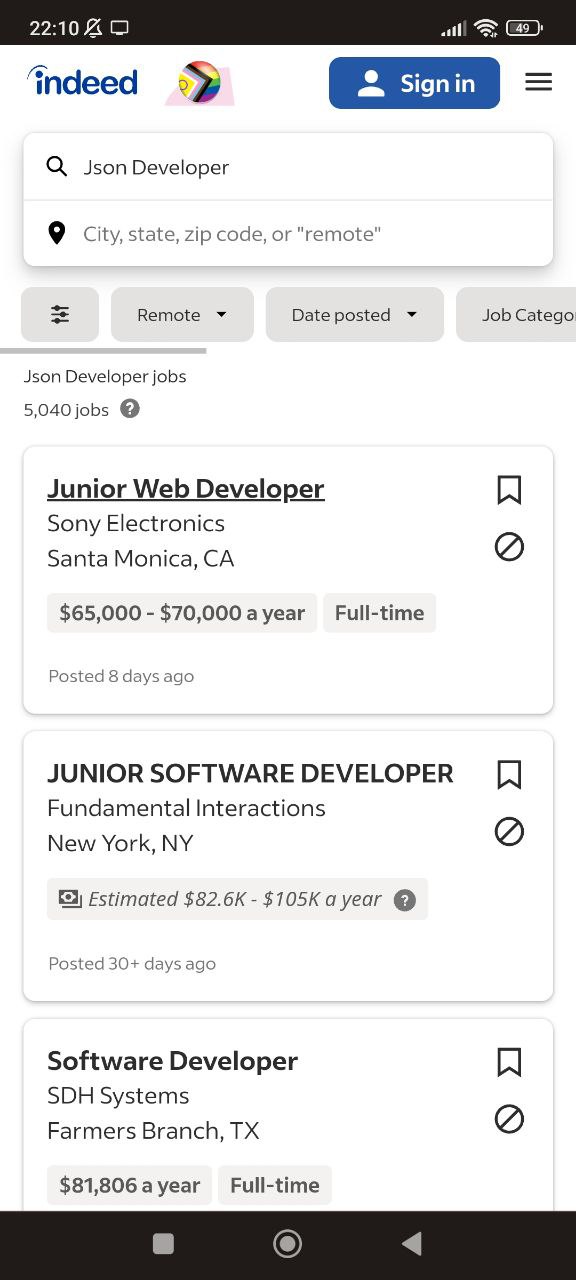Screen dimensions: 576x1280
Task: Mark Software Developer job as not interested
Action: (509, 1119)
